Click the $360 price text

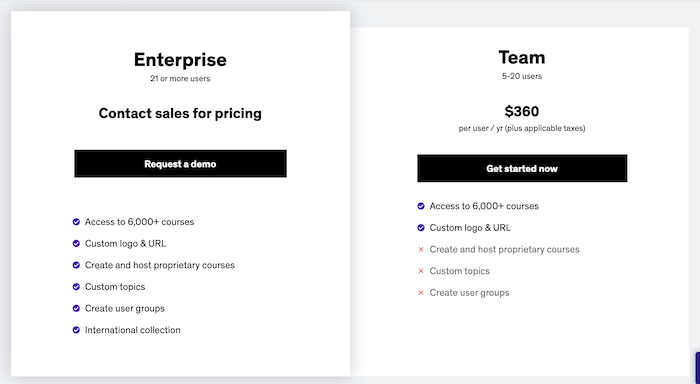click(x=522, y=111)
